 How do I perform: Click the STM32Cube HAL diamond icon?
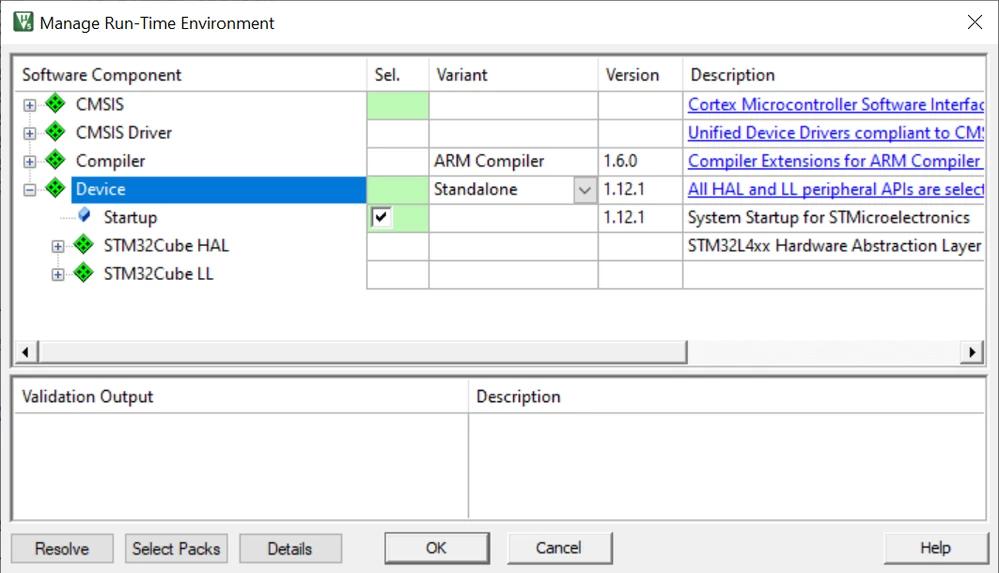(83, 244)
